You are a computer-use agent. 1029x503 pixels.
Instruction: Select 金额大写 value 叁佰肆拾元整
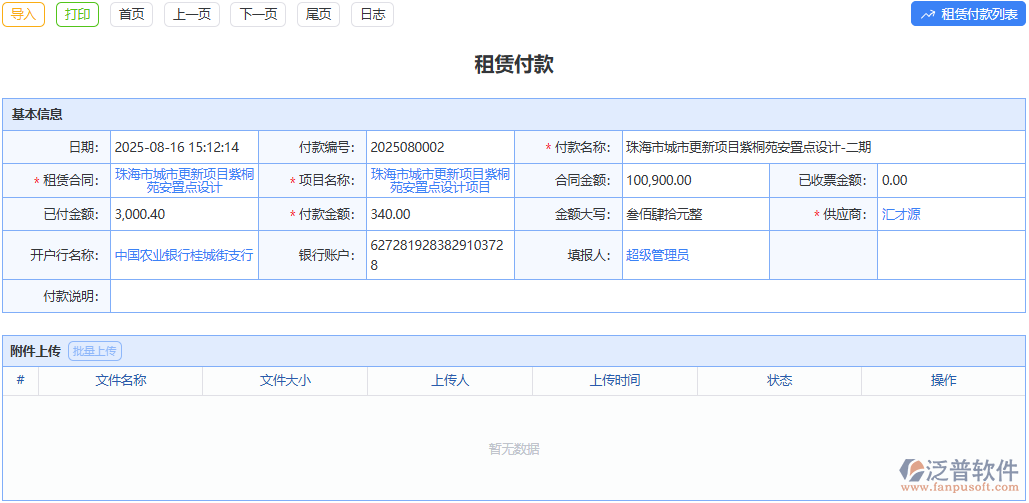pyautogui.click(x=664, y=214)
